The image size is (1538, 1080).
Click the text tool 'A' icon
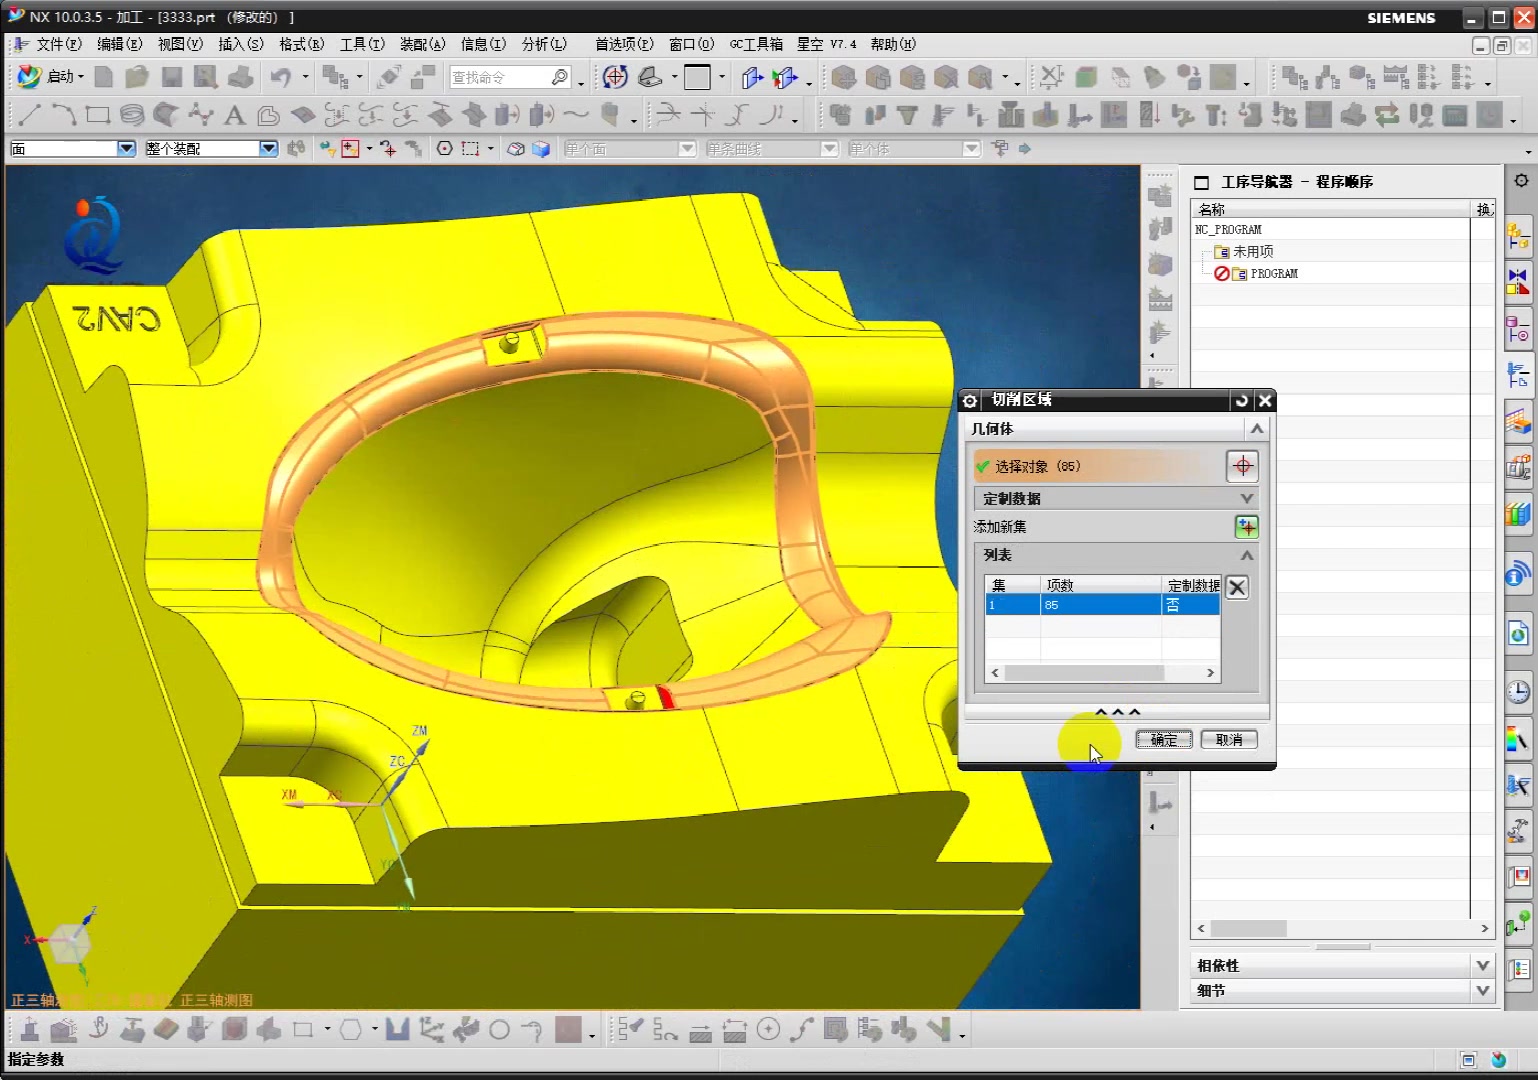point(234,115)
